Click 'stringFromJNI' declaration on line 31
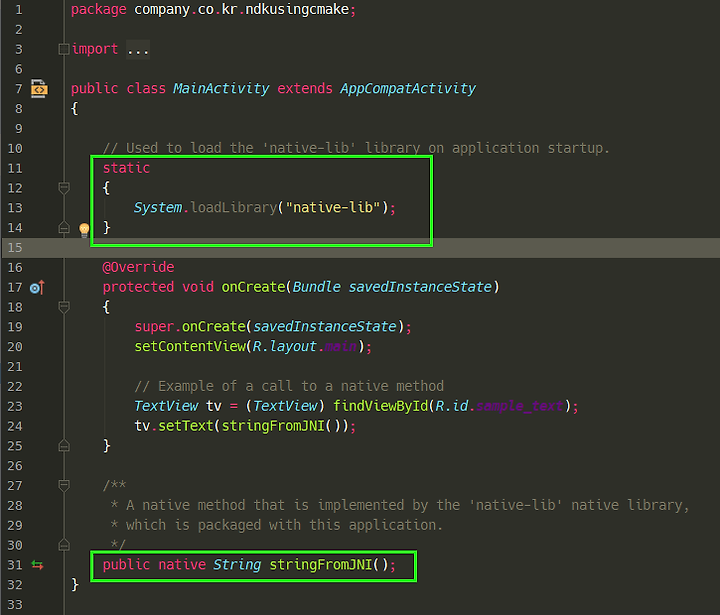 click(x=321, y=564)
